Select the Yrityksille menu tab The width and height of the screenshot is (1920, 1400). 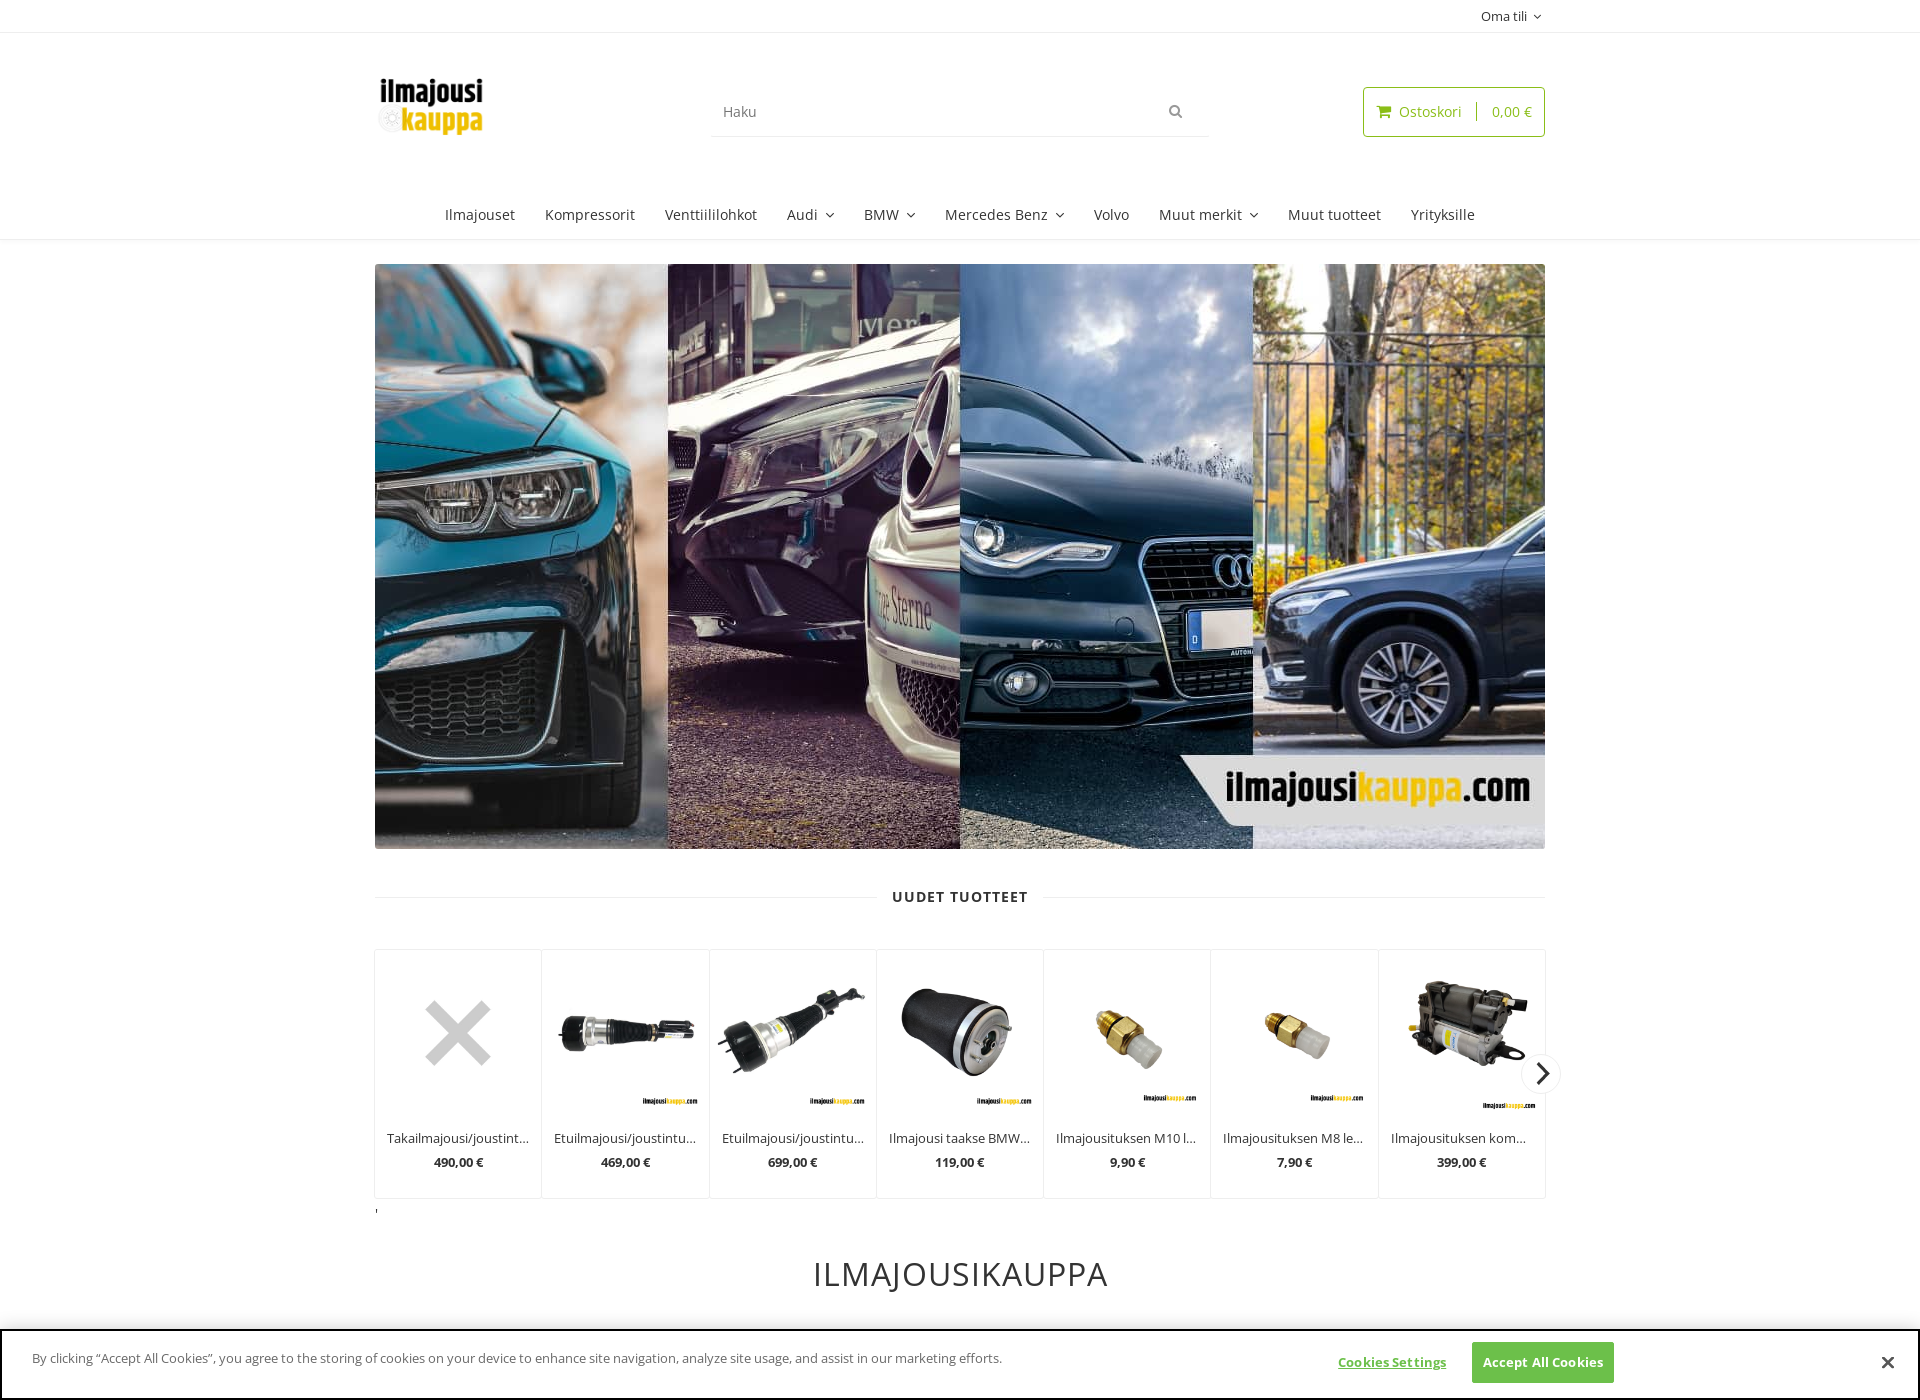1441,213
